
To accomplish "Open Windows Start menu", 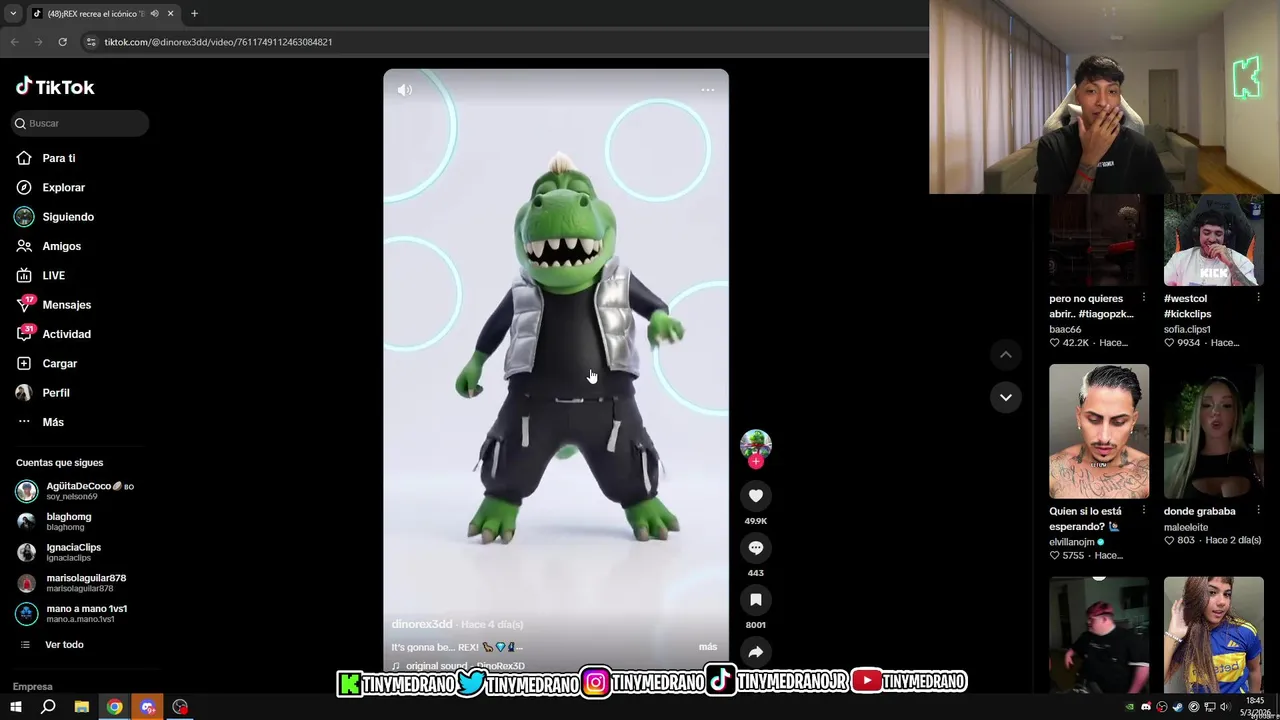I will [x=15, y=707].
